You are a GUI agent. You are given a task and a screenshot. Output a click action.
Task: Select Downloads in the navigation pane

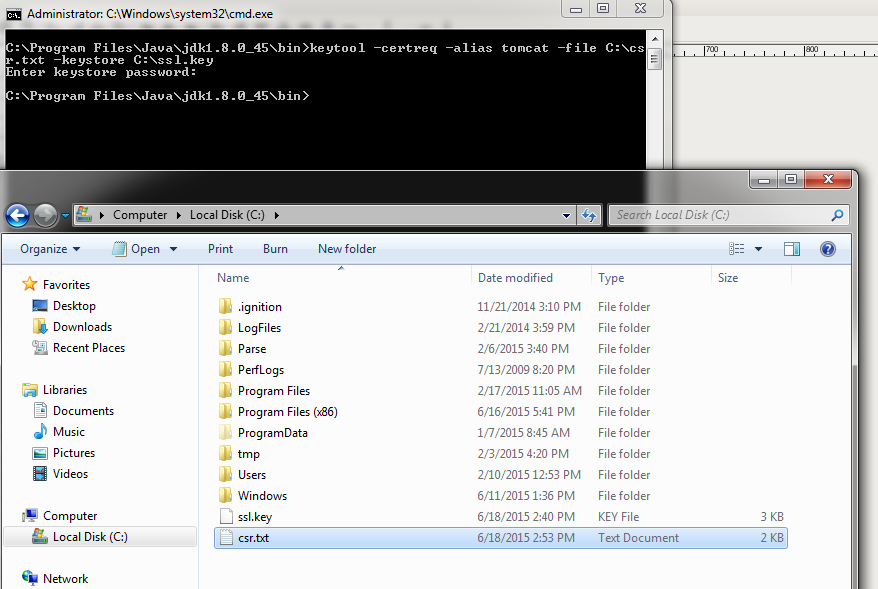[x=82, y=327]
